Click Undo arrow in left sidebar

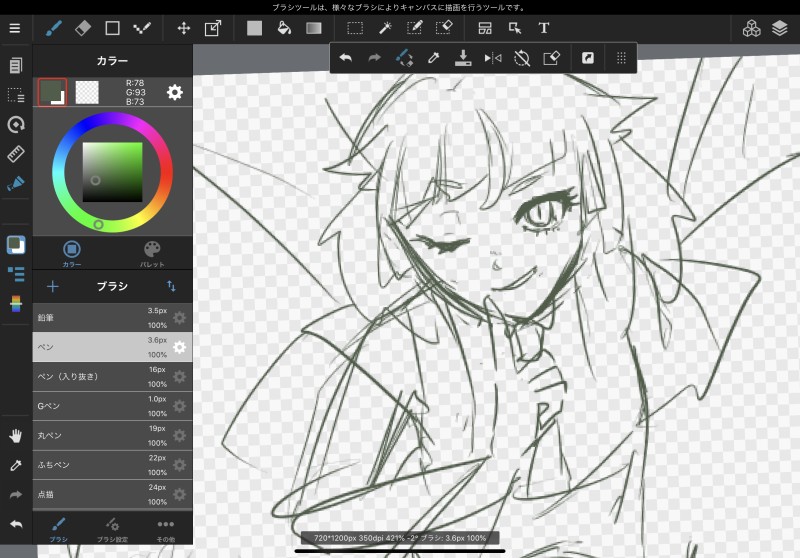pos(16,524)
